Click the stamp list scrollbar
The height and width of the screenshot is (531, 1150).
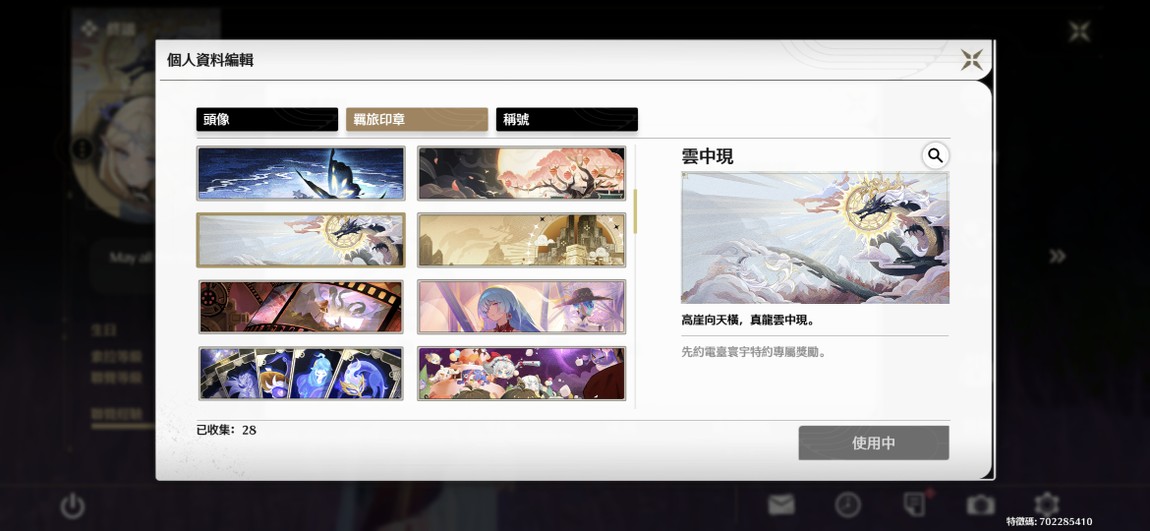[635, 211]
